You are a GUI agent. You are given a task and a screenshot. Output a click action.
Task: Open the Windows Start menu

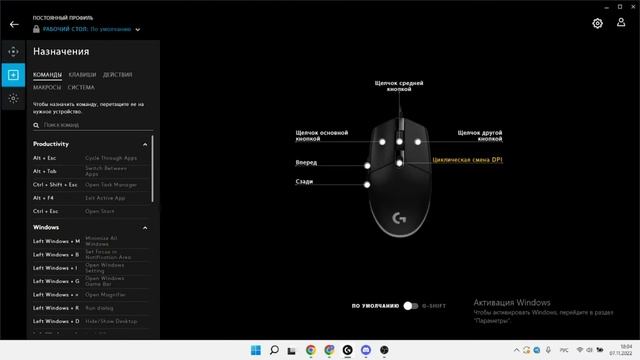[x=256, y=350]
